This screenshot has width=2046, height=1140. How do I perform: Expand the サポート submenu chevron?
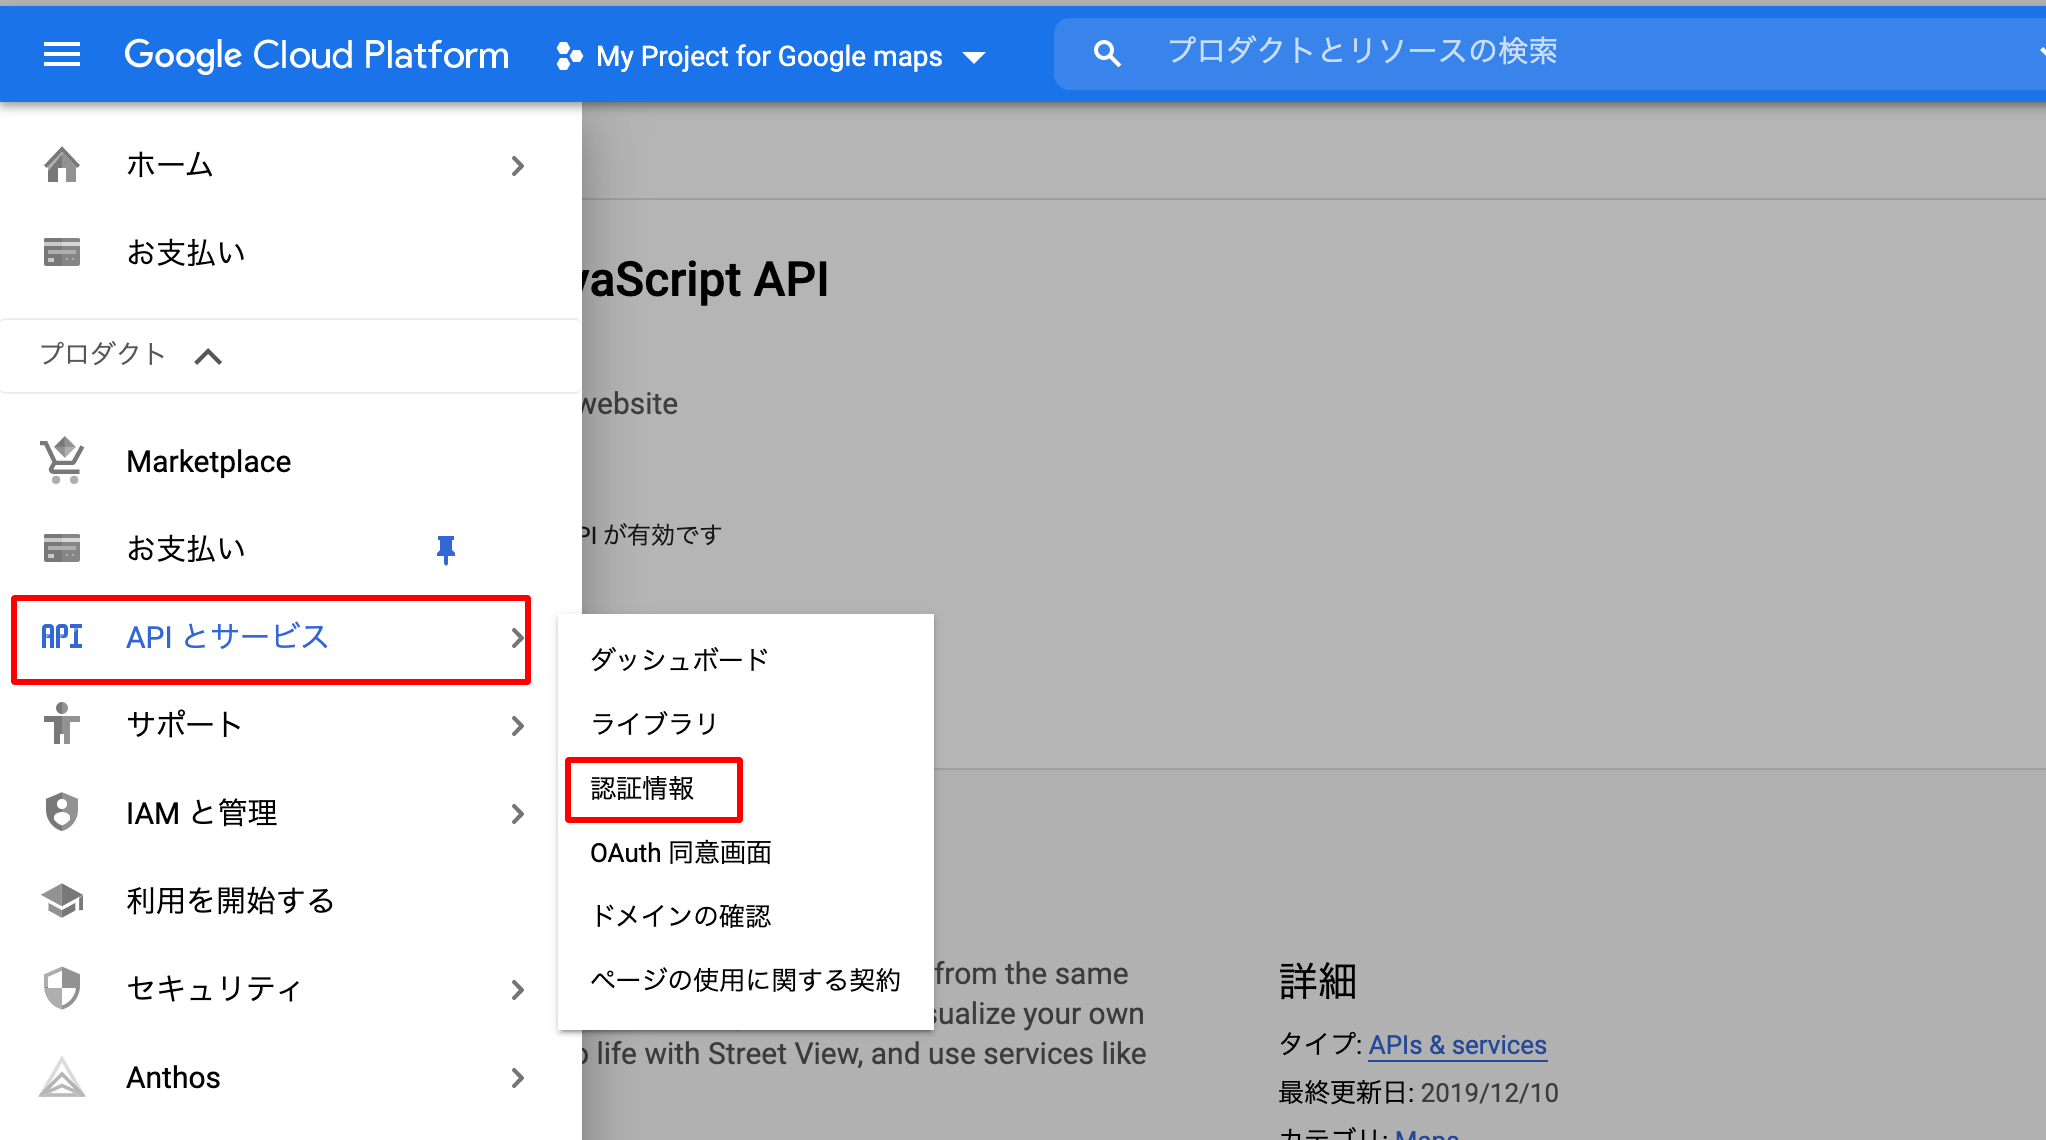(517, 726)
